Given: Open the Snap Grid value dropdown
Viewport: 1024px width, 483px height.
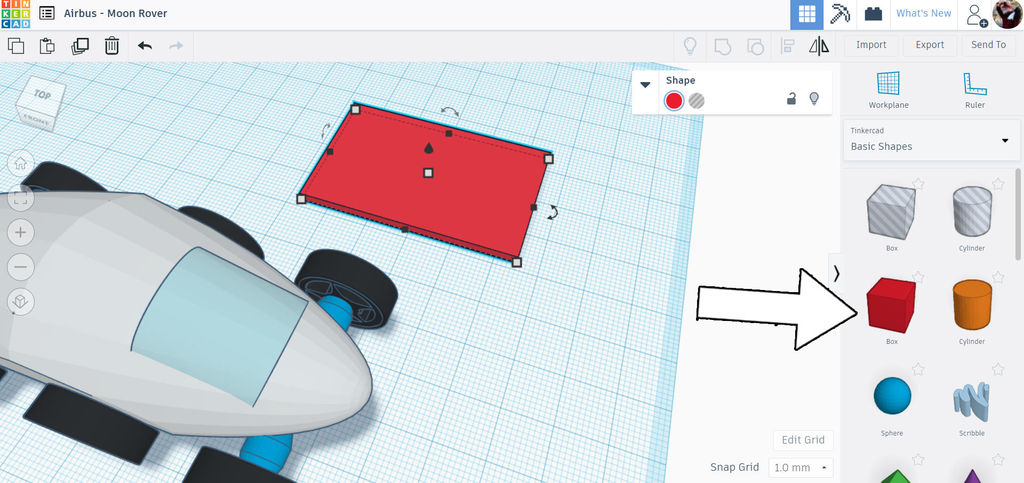Looking at the screenshot, I should coord(801,467).
